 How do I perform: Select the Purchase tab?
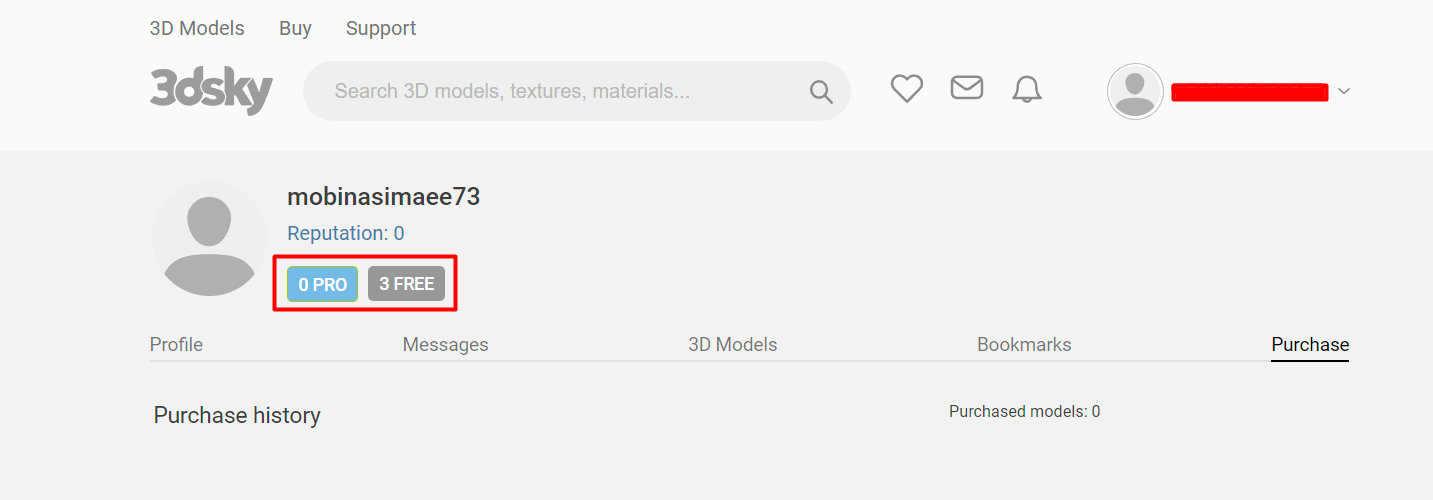click(1310, 345)
